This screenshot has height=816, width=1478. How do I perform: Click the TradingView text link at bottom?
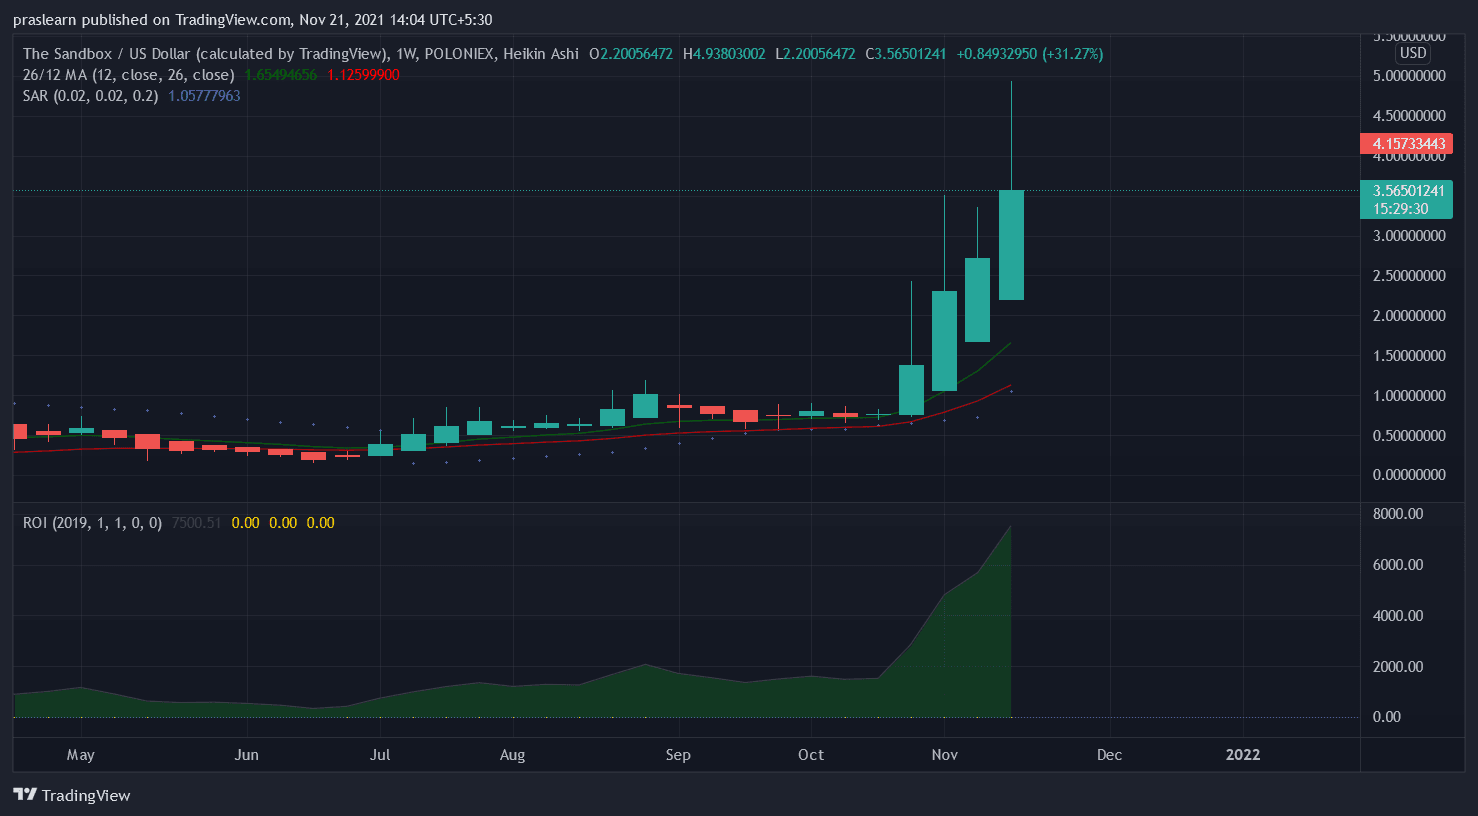pyautogui.click(x=86, y=795)
